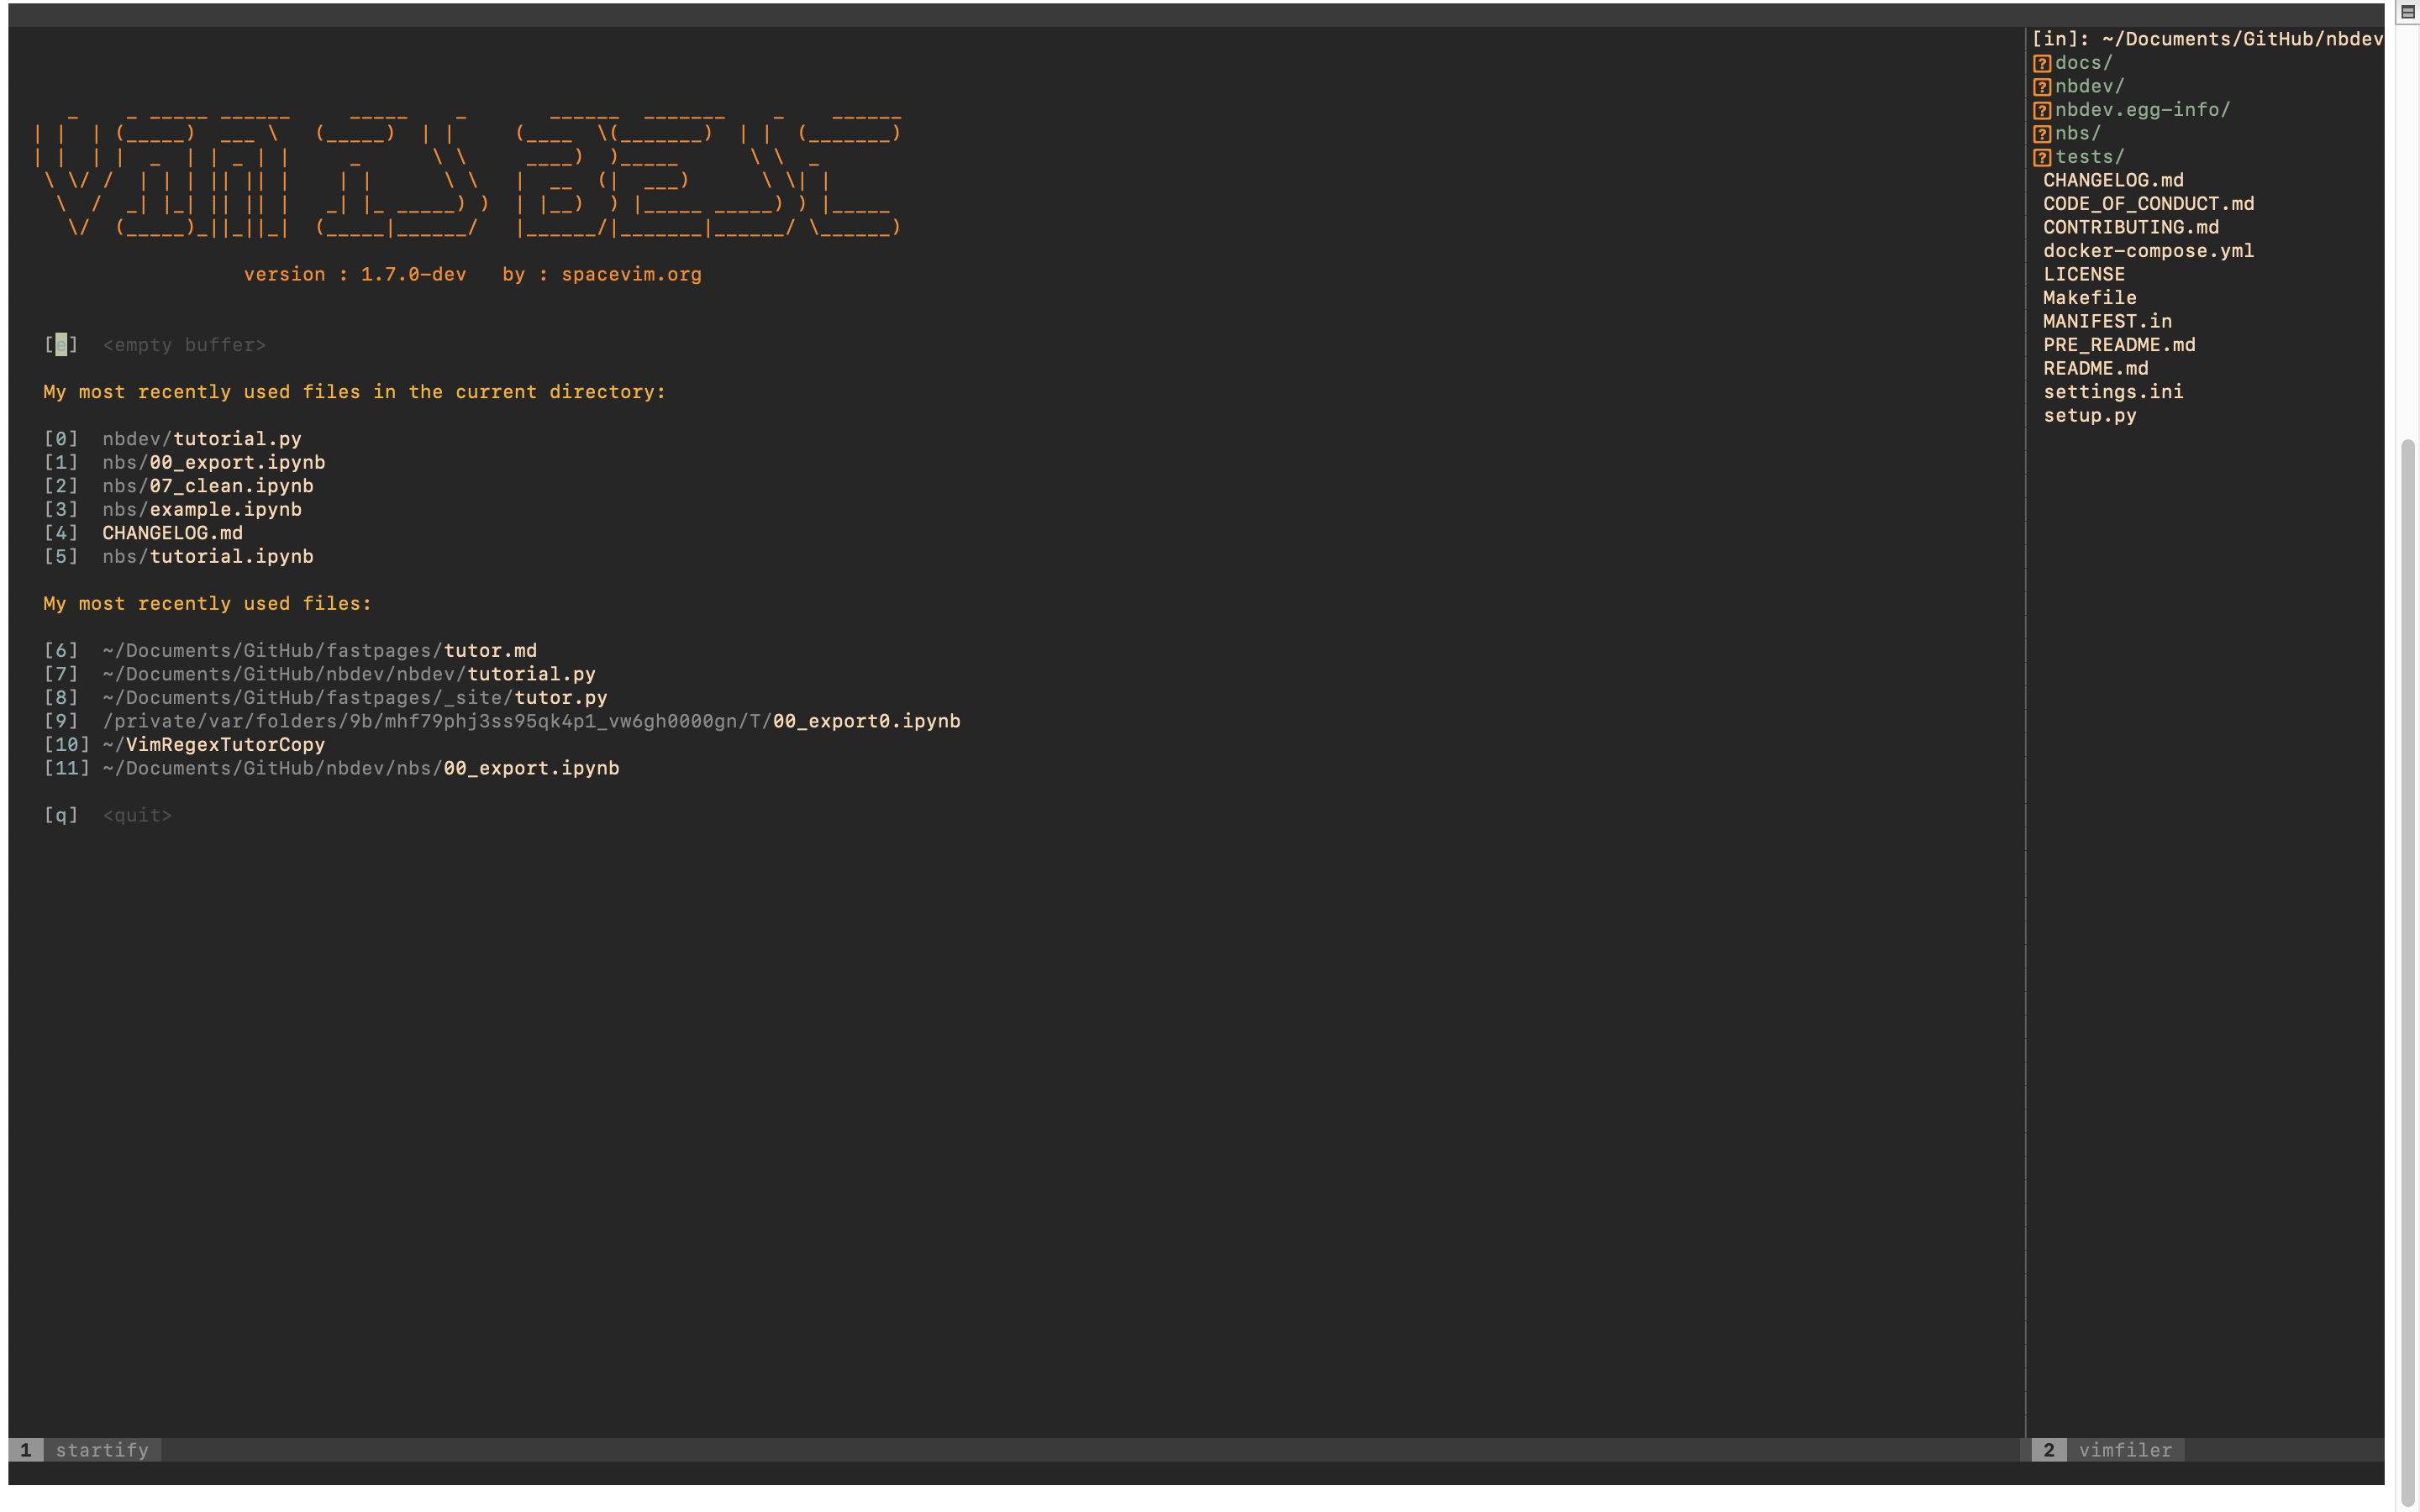Click the vimfiler path header [in]:

coord(2208,39)
